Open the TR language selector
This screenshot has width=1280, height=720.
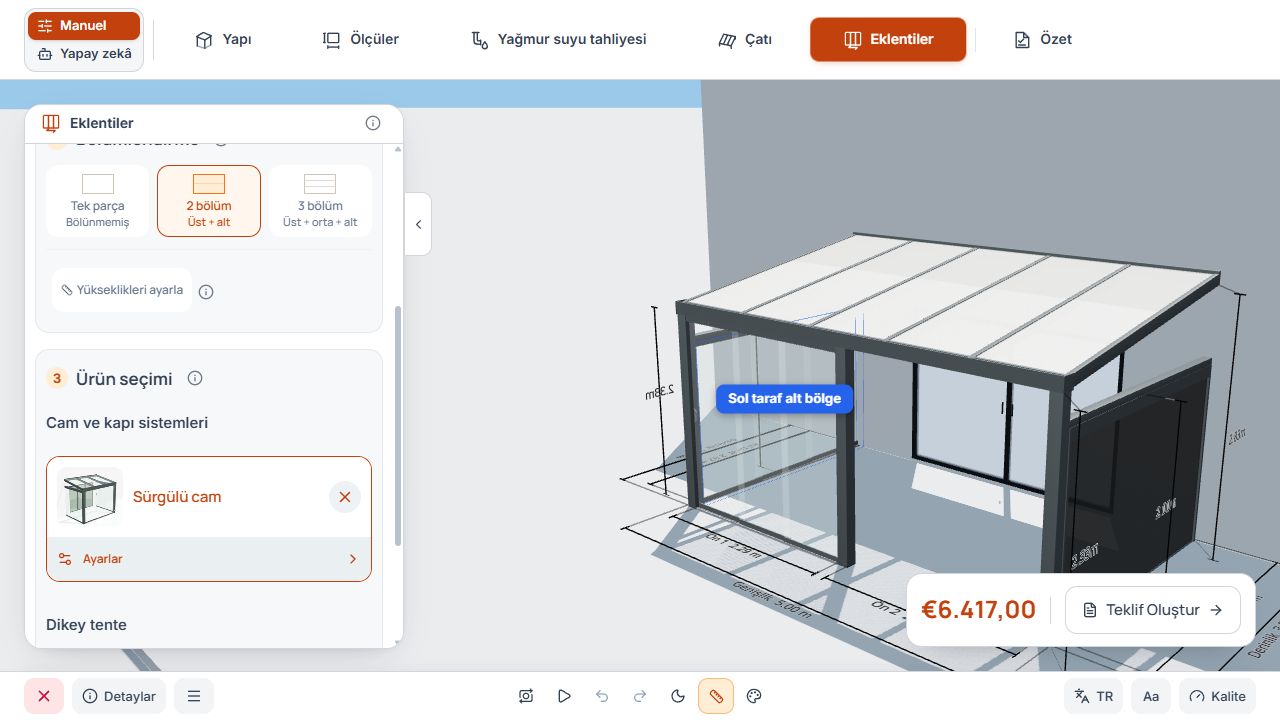click(1094, 696)
